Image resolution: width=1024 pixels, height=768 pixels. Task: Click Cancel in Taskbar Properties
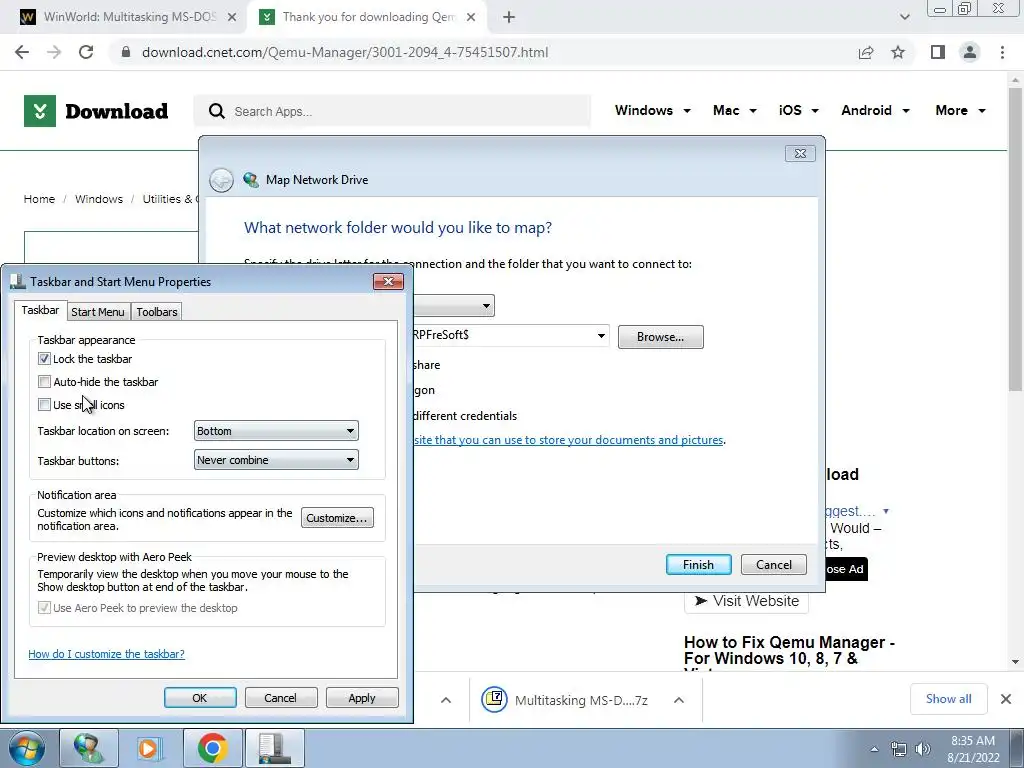(x=280, y=697)
